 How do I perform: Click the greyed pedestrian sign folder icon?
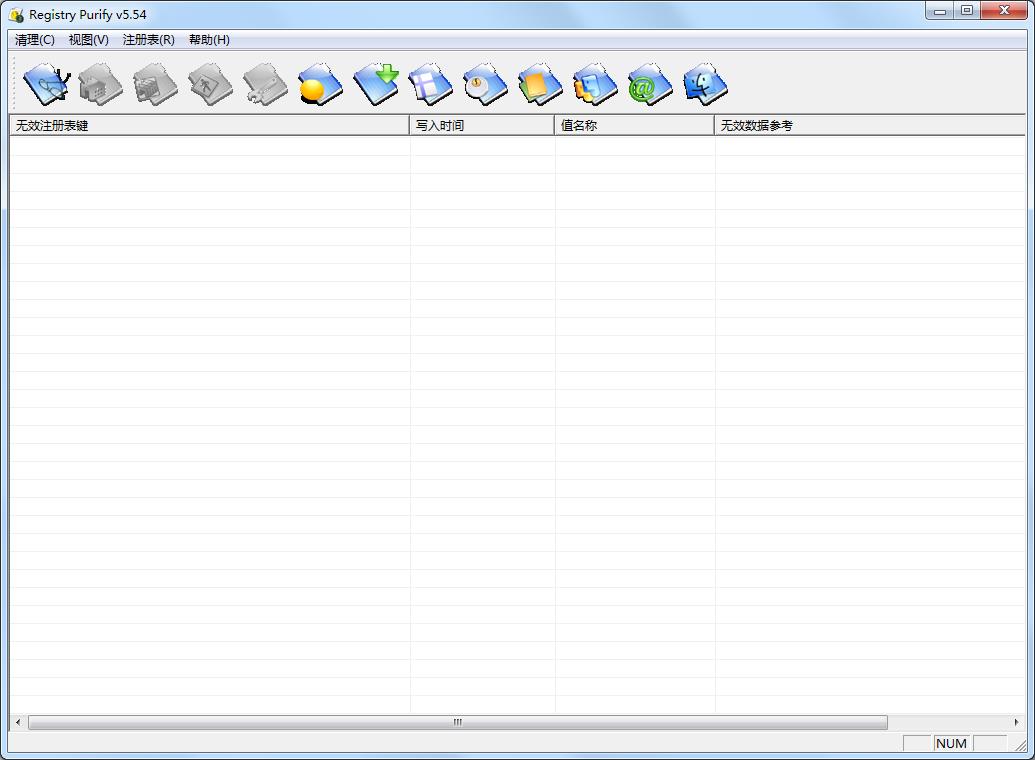pyautogui.click(x=211, y=85)
